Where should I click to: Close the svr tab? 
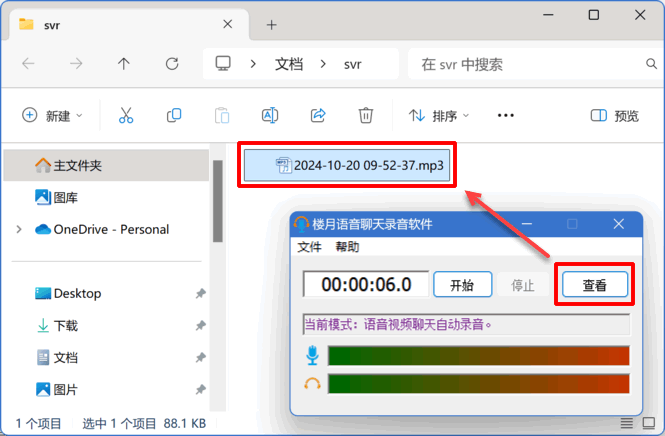coord(228,24)
